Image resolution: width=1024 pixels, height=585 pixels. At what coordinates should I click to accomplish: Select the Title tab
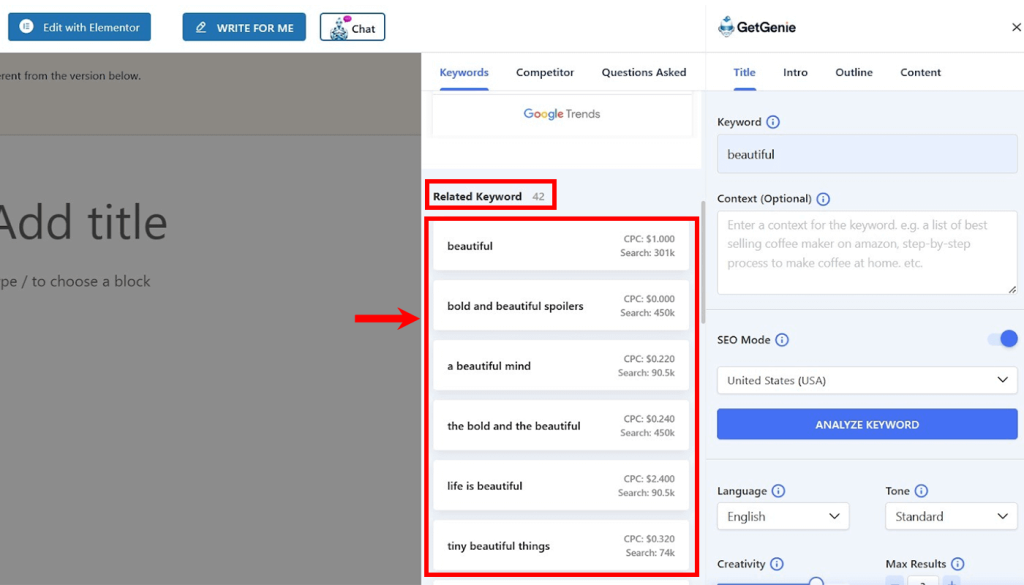point(744,72)
